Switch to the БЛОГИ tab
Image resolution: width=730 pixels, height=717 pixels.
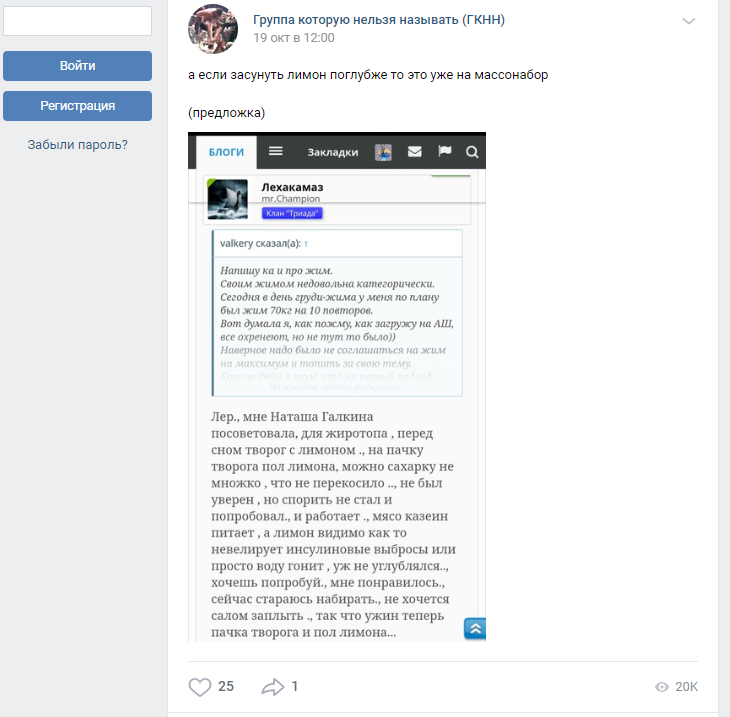point(226,152)
